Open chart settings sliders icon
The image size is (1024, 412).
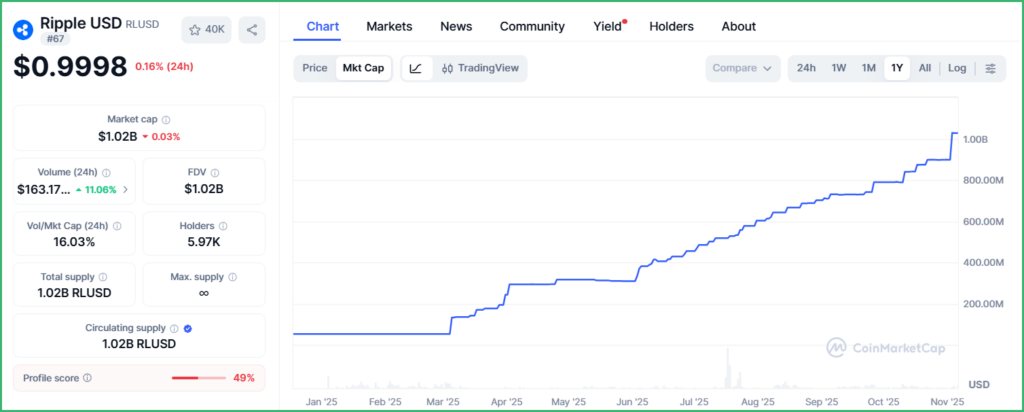pos(990,68)
